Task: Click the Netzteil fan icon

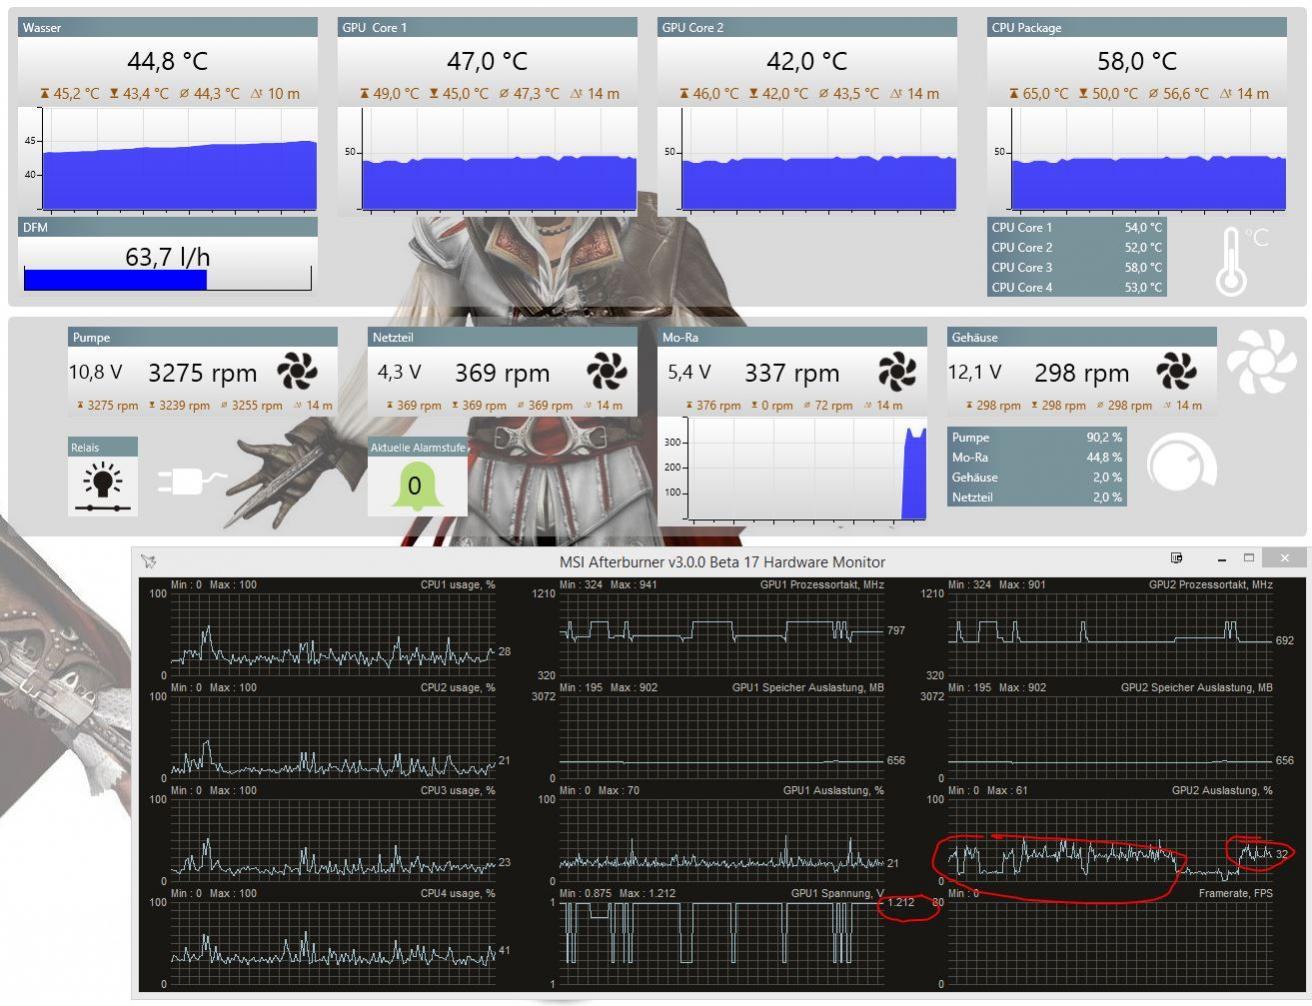Action: (606, 373)
